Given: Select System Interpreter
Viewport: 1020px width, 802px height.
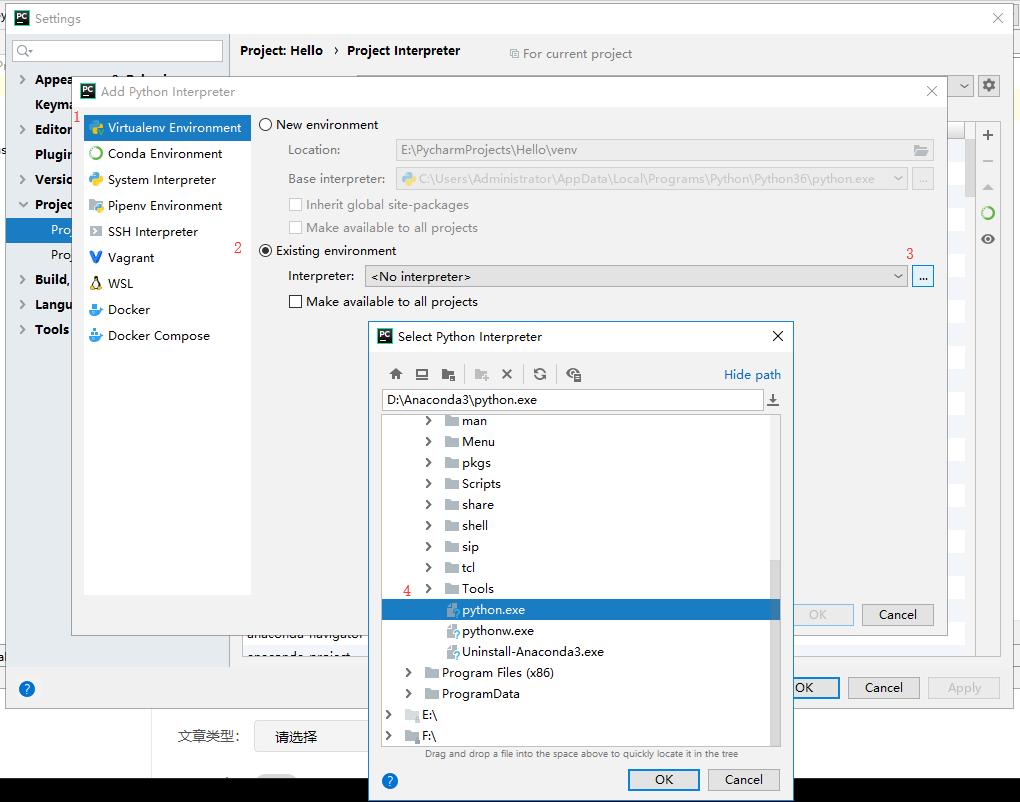Looking at the screenshot, I should pyautogui.click(x=167, y=180).
